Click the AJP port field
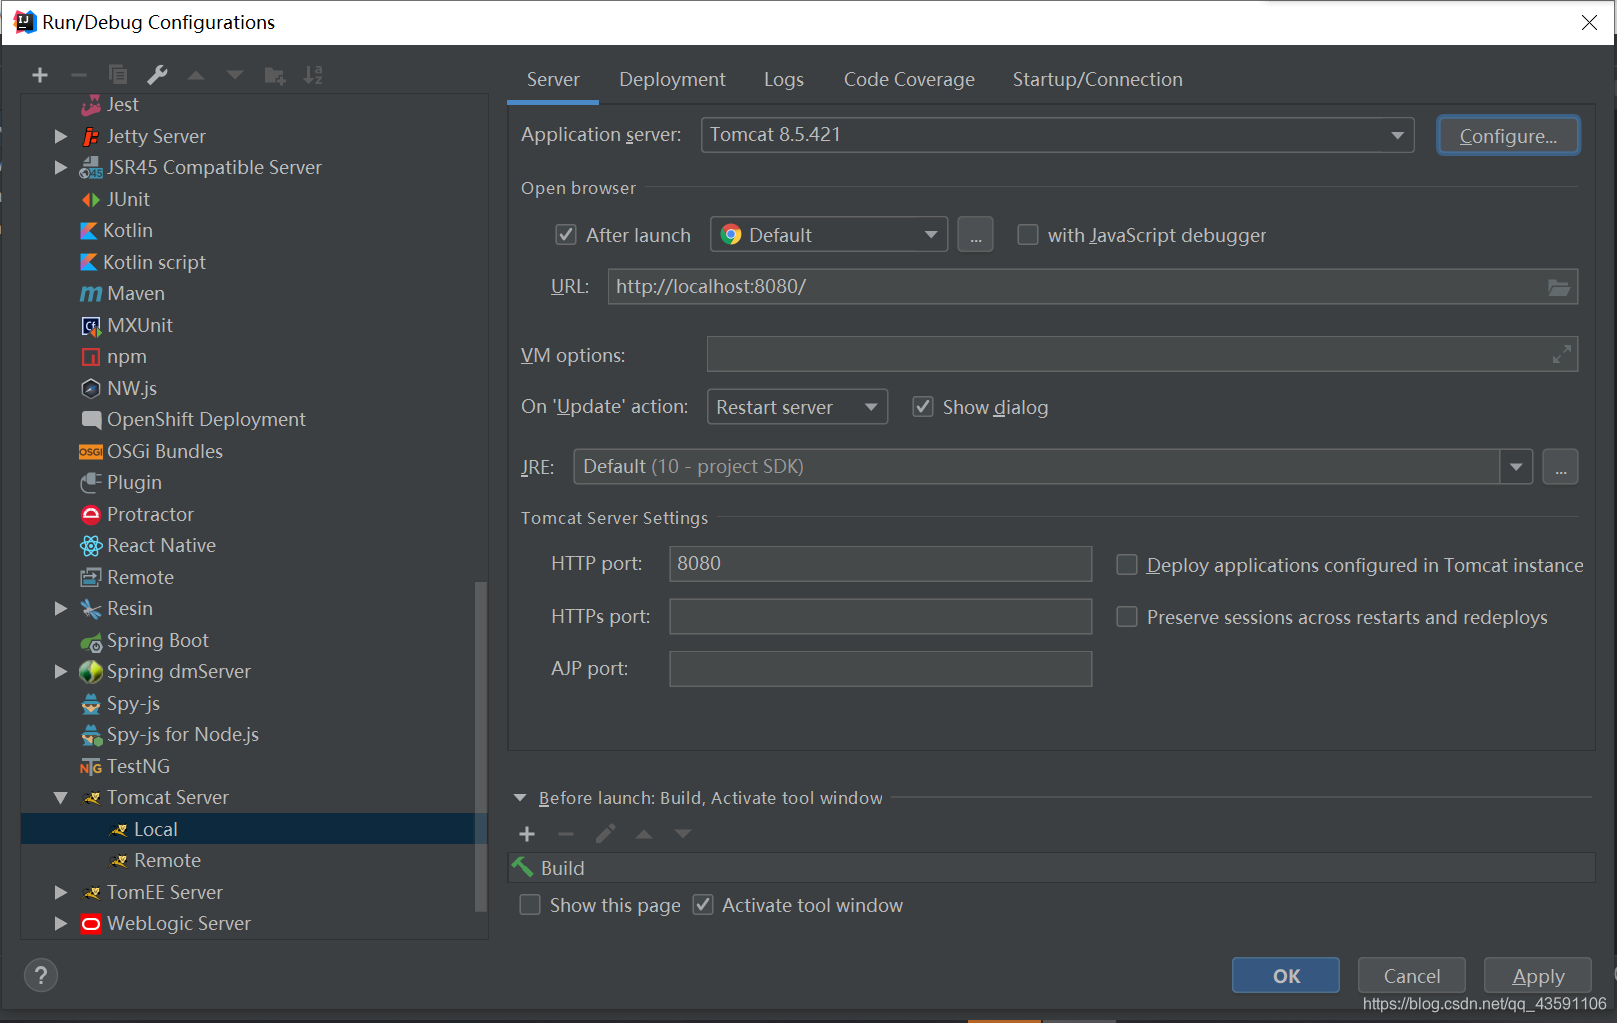 (880, 669)
